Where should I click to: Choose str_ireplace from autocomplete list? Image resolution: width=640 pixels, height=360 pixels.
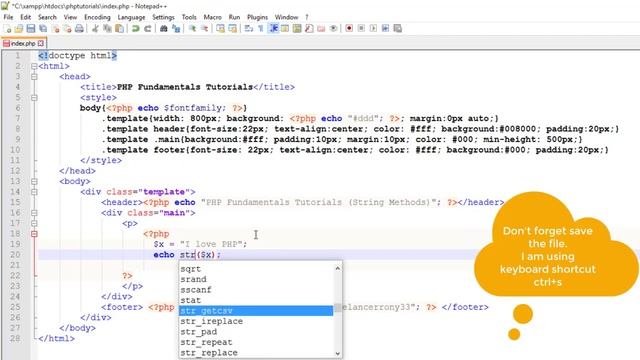coord(256,321)
